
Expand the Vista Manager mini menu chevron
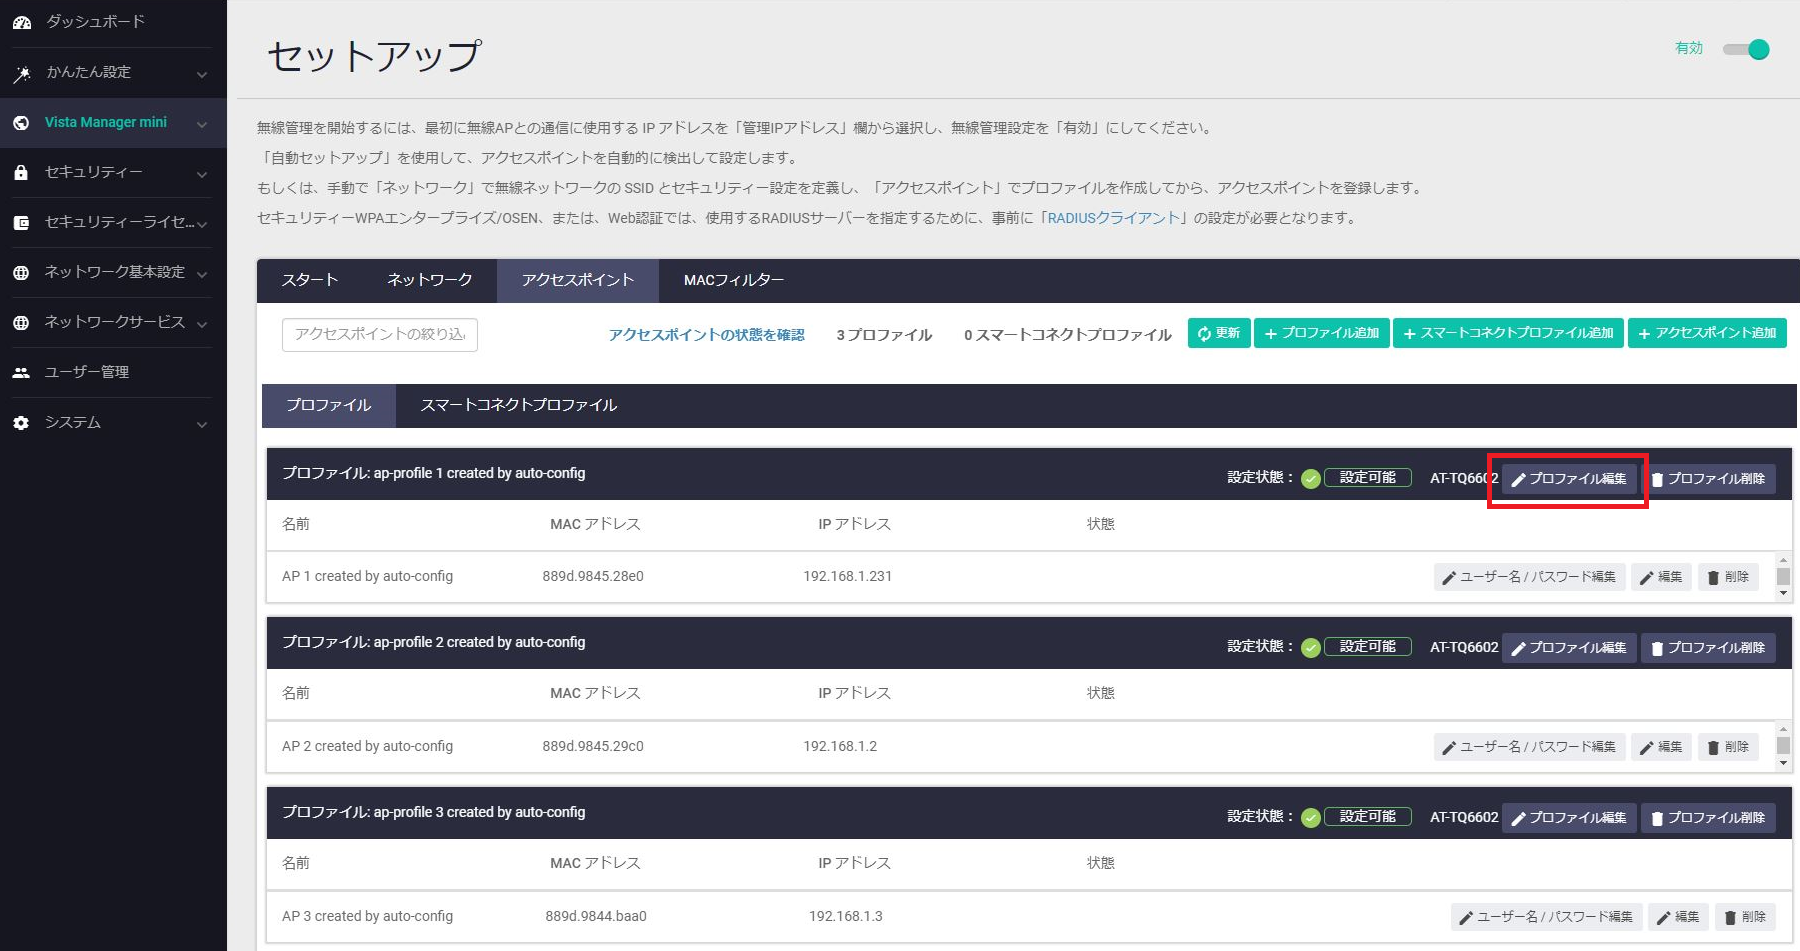pyautogui.click(x=202, y=124)
